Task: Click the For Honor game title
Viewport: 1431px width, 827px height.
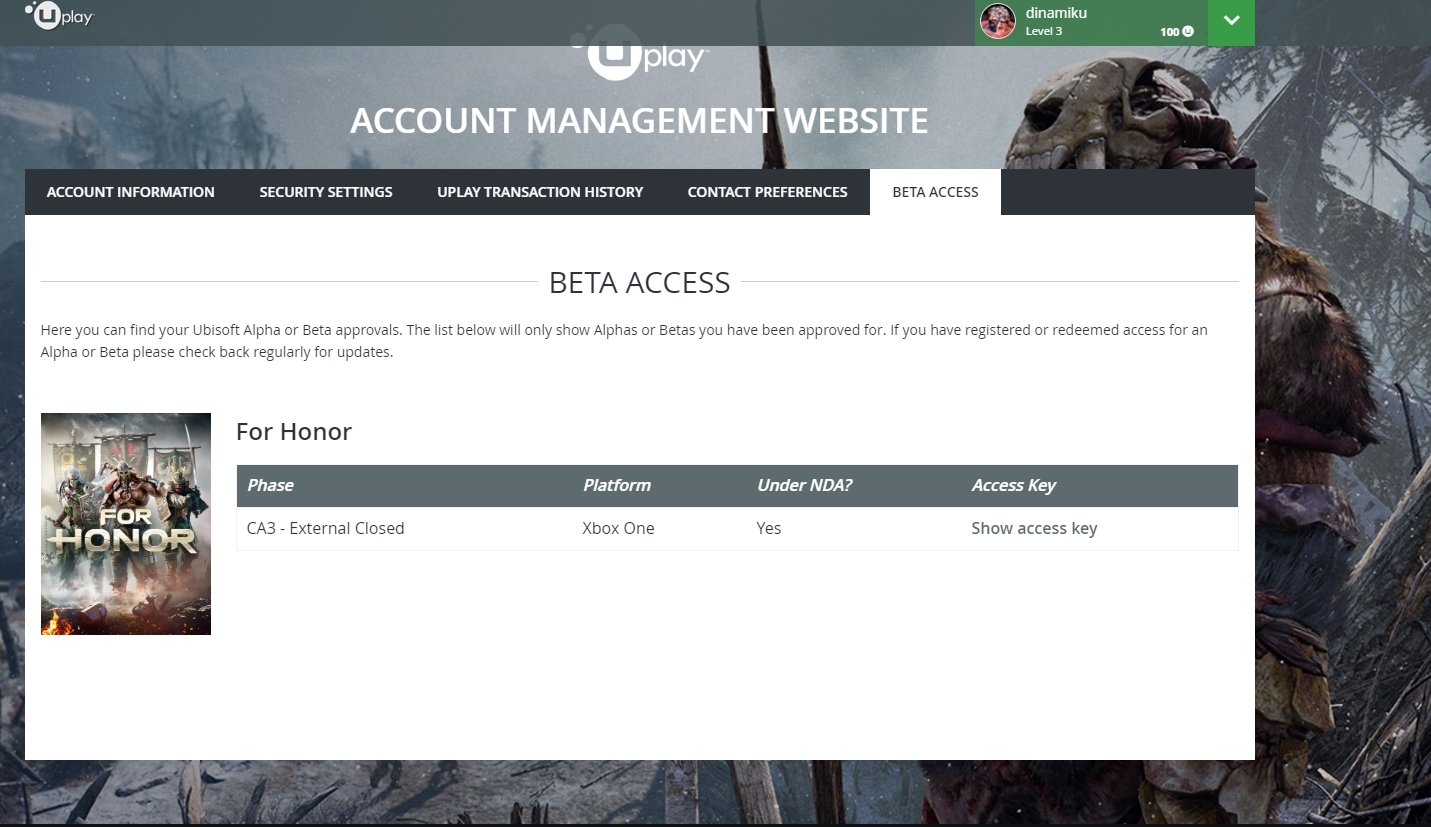Action: (x=294, y=431)
